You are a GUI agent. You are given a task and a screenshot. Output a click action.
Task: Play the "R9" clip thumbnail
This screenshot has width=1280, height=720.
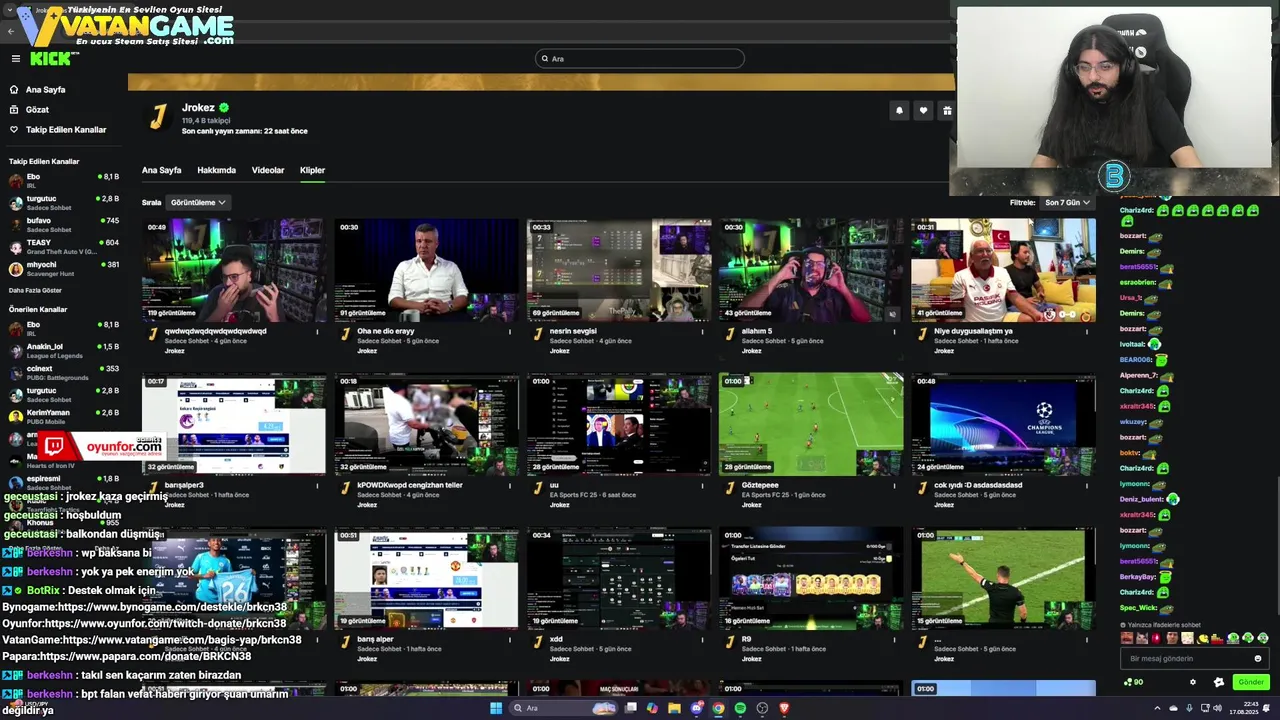810,578
